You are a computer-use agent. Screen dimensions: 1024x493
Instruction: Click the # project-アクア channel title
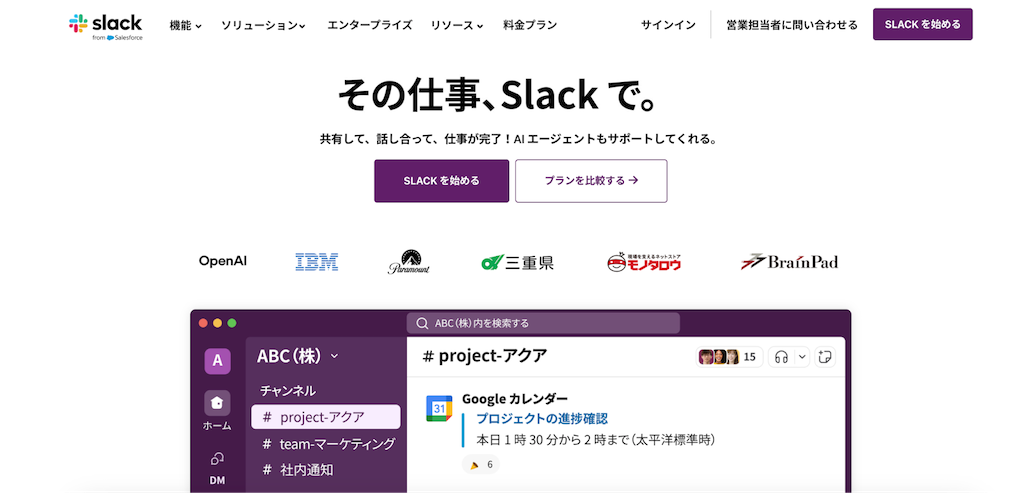click(485, 356)
